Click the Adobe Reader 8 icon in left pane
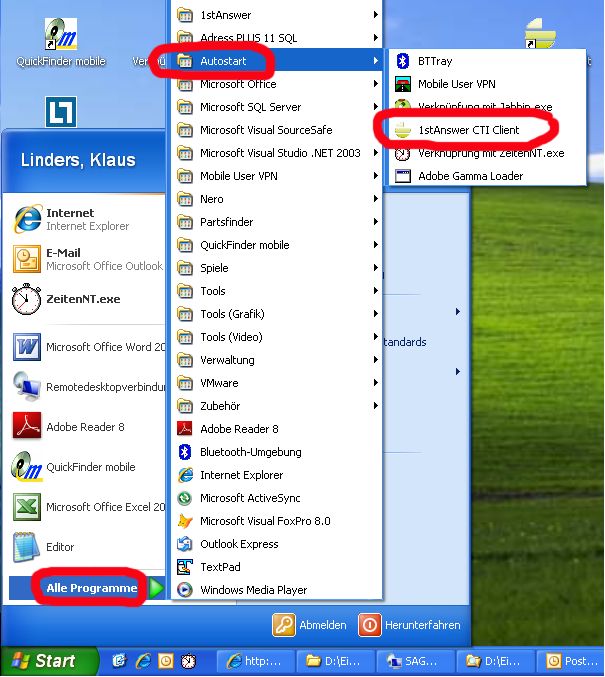The height and width of the screenshot is (677, 605). 26,427
